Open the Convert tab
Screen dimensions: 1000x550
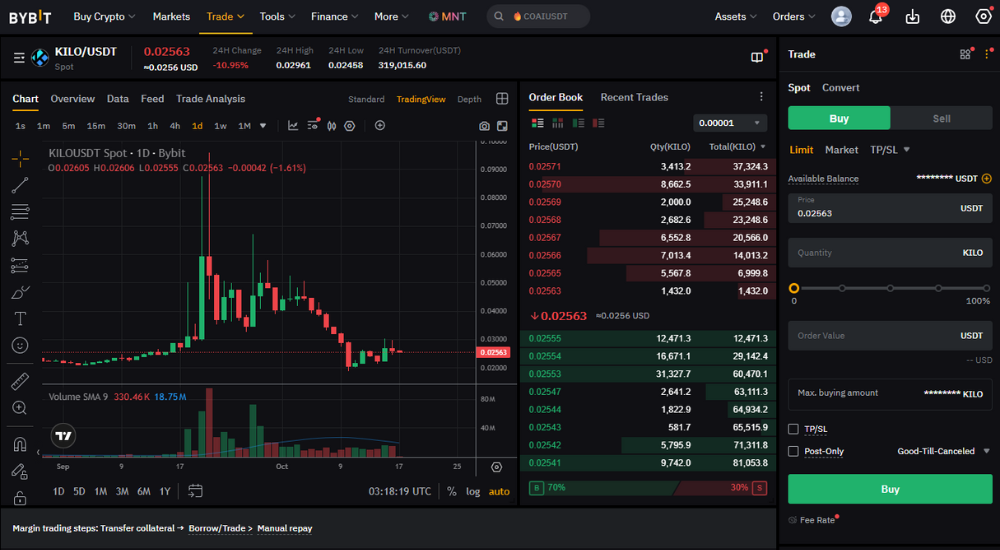[841, 87]
